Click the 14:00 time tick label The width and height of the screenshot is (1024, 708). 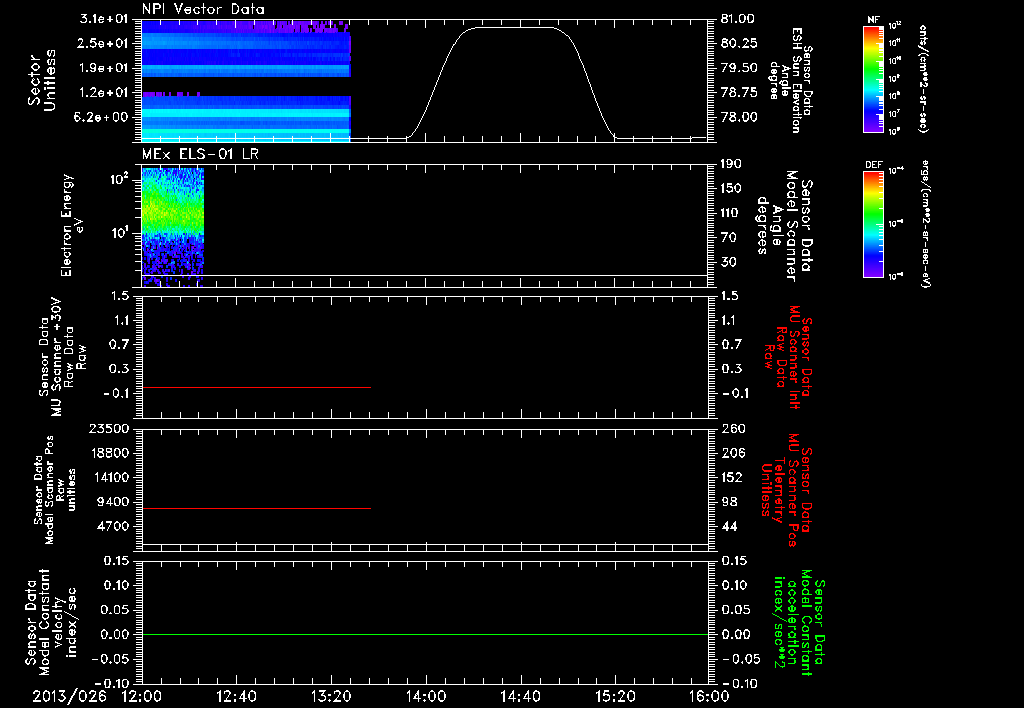tap(425, 696)
